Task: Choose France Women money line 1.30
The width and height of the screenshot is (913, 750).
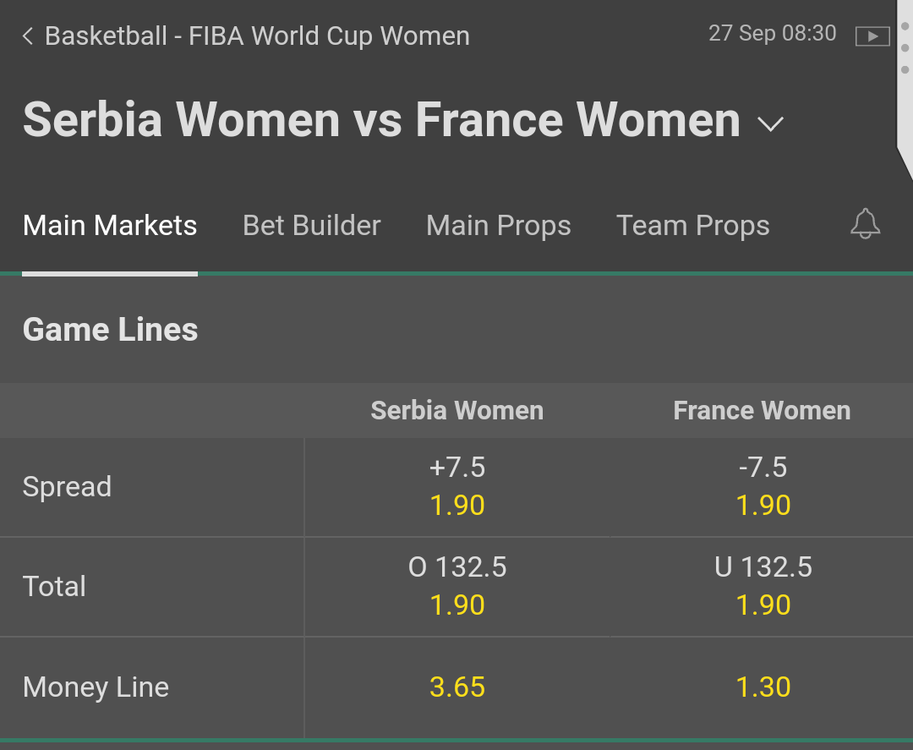Action: (762, 687)
